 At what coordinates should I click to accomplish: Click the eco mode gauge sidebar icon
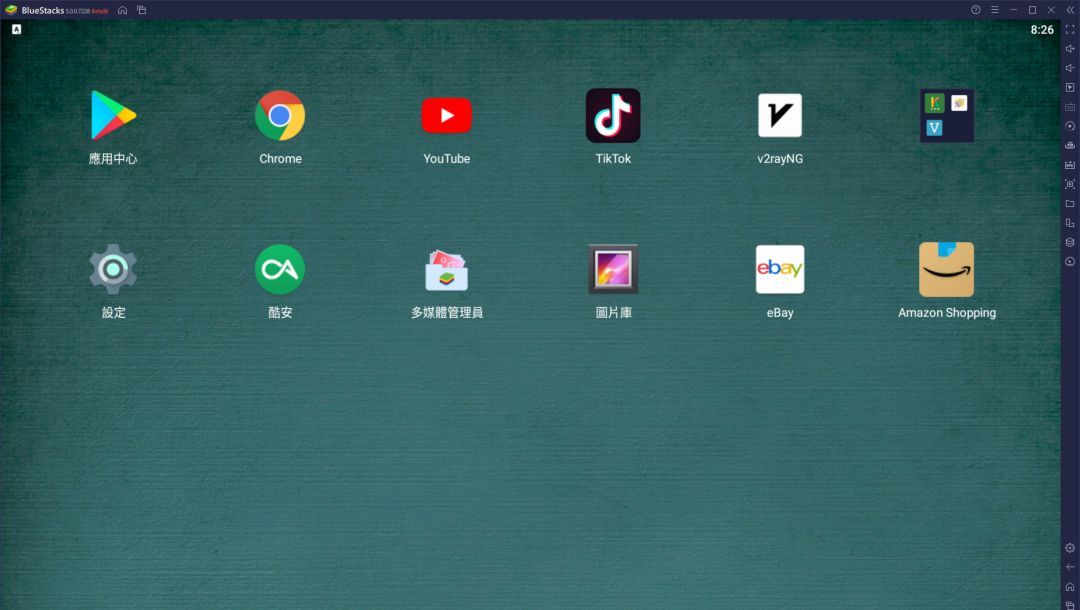[1070, 261]
